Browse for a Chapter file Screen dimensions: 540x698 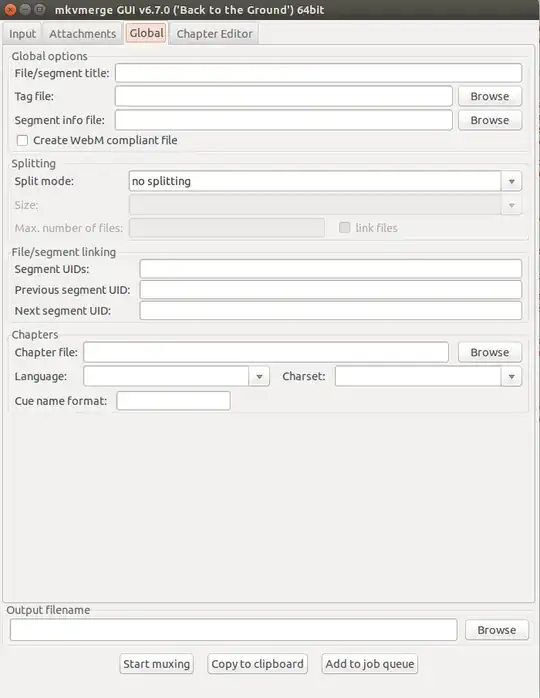click(490, 352)
